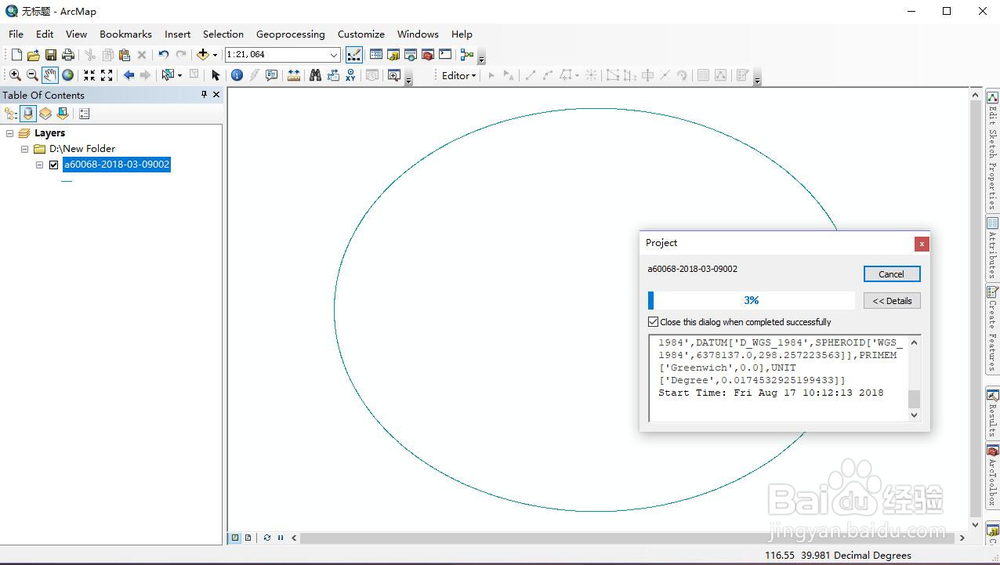Select Features tool icon
This screenshot has width=1000, height=565.
pyautogui.click(x=168, y=75)
